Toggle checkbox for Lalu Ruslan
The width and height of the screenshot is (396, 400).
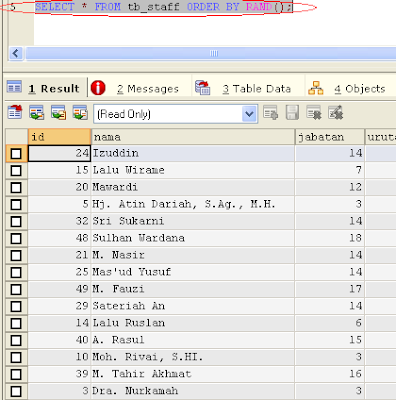tap(16, 324)
